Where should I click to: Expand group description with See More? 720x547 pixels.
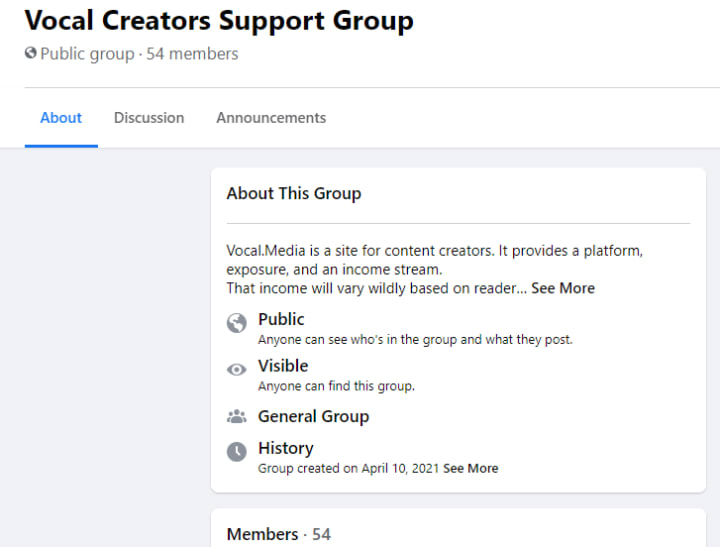tap(563, 288)
